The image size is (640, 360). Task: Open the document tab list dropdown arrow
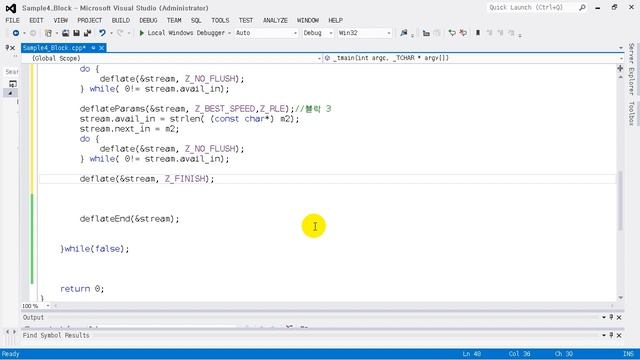coord(620,48)
